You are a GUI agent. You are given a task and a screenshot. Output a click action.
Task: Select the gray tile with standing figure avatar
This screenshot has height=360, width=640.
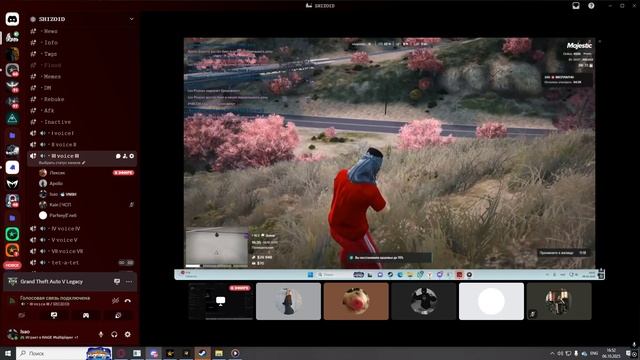[288, 301]
